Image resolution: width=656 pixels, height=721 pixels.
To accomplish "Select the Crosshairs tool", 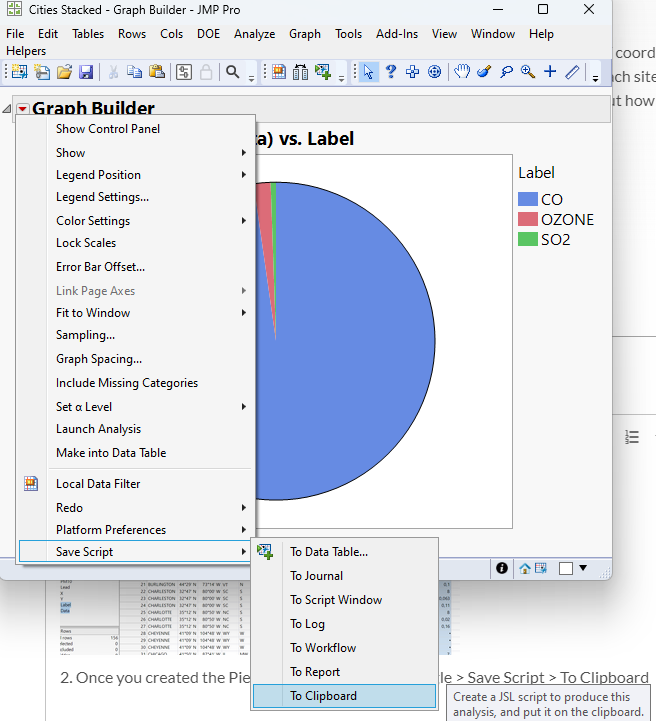I will (550, 72).
